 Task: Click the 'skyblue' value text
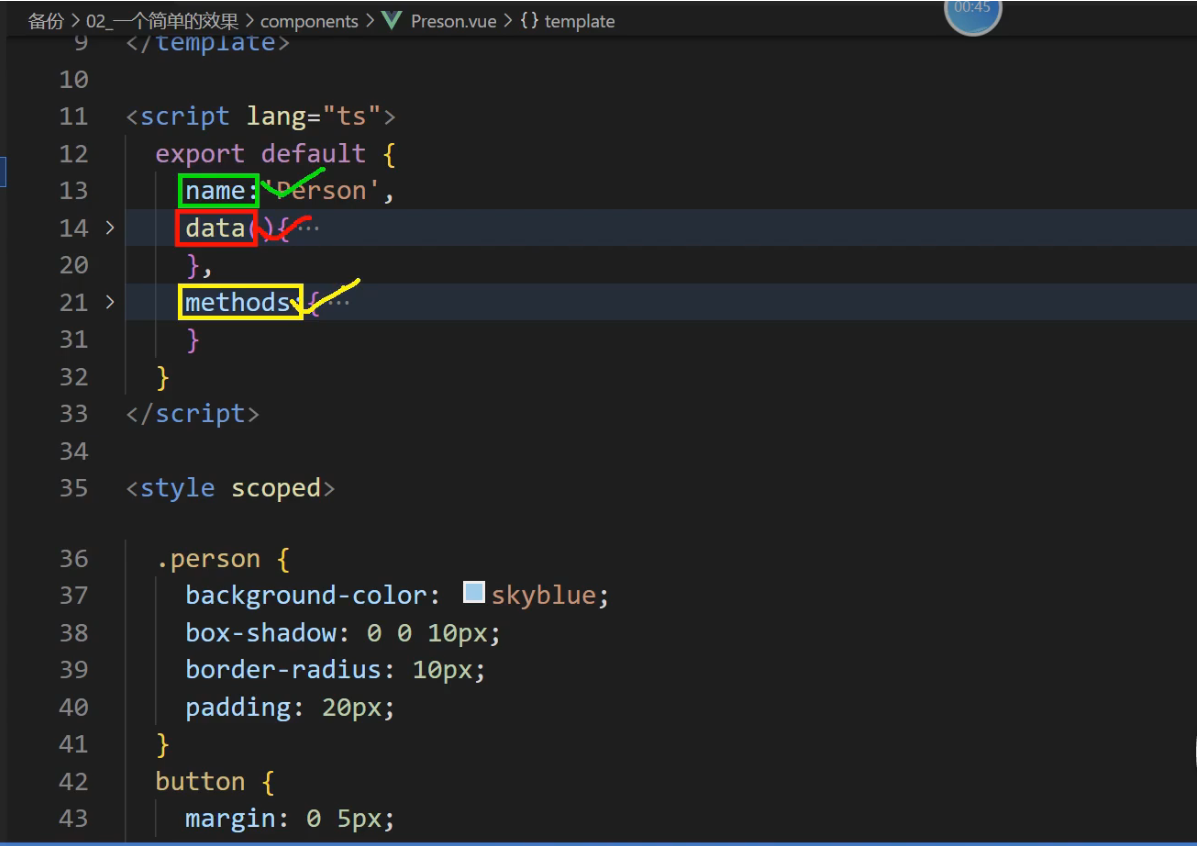[543, 596]
